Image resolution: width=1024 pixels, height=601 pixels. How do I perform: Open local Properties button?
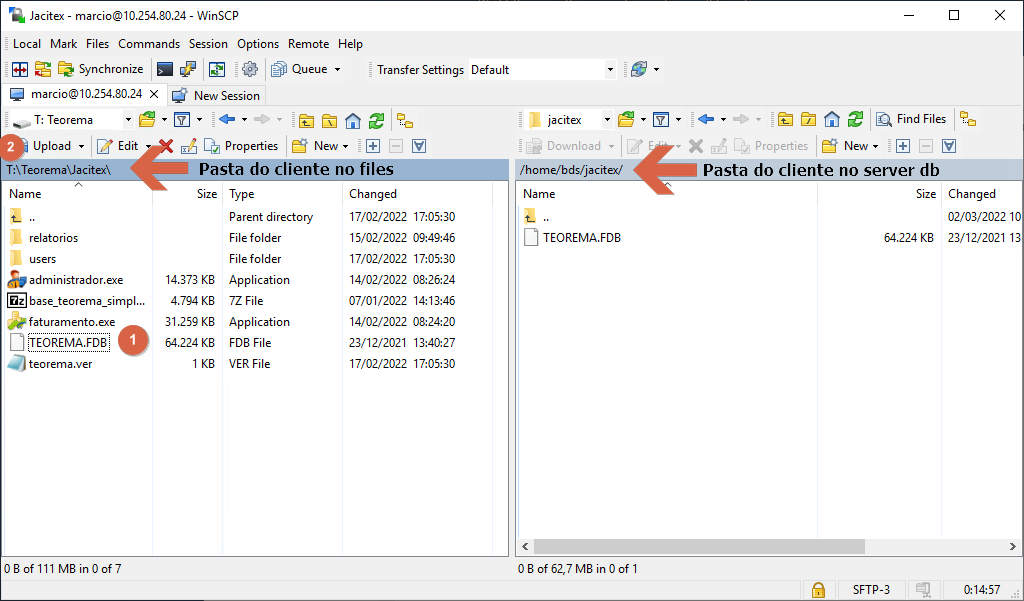pyautogui.click(x=241, y=146)
